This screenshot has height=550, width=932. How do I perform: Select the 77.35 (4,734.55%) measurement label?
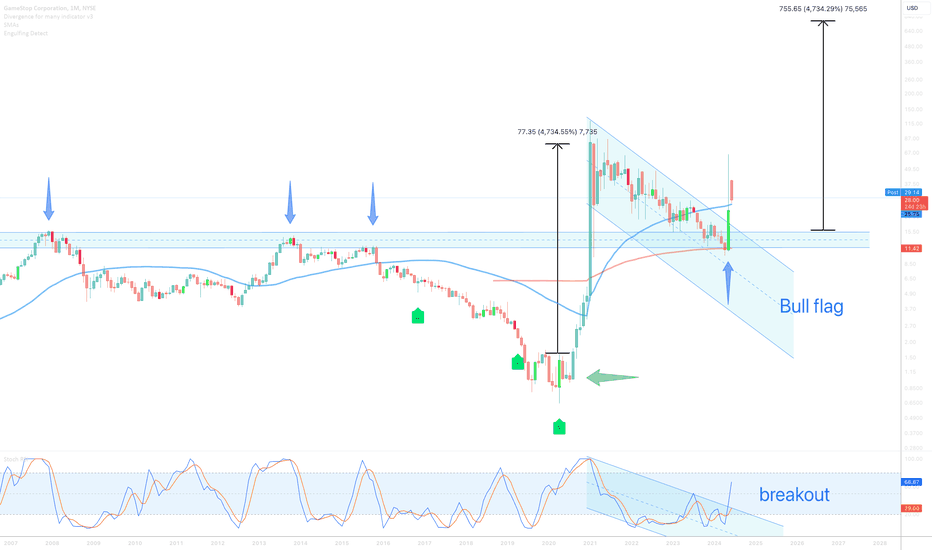557,132
